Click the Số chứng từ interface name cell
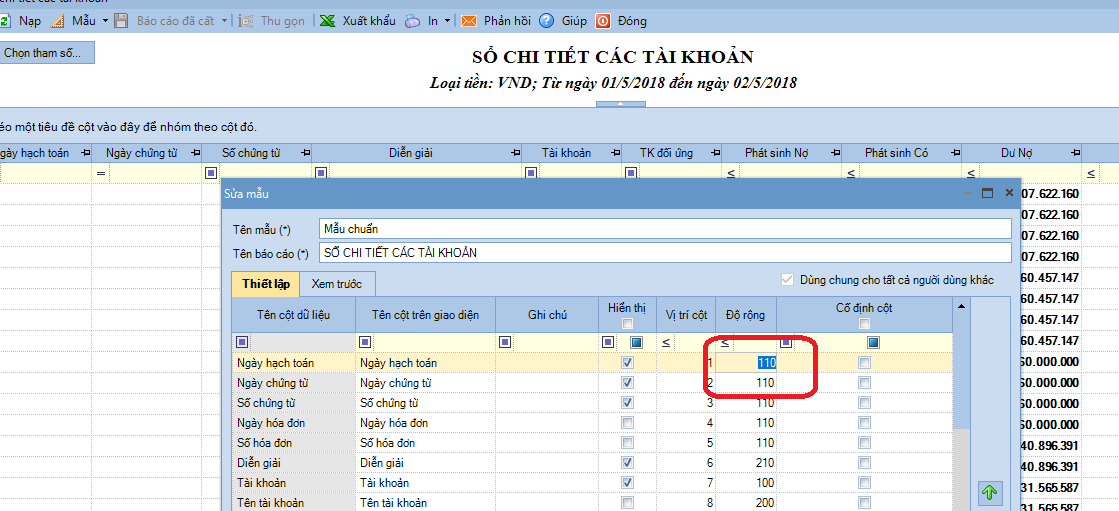 [425, 403]
